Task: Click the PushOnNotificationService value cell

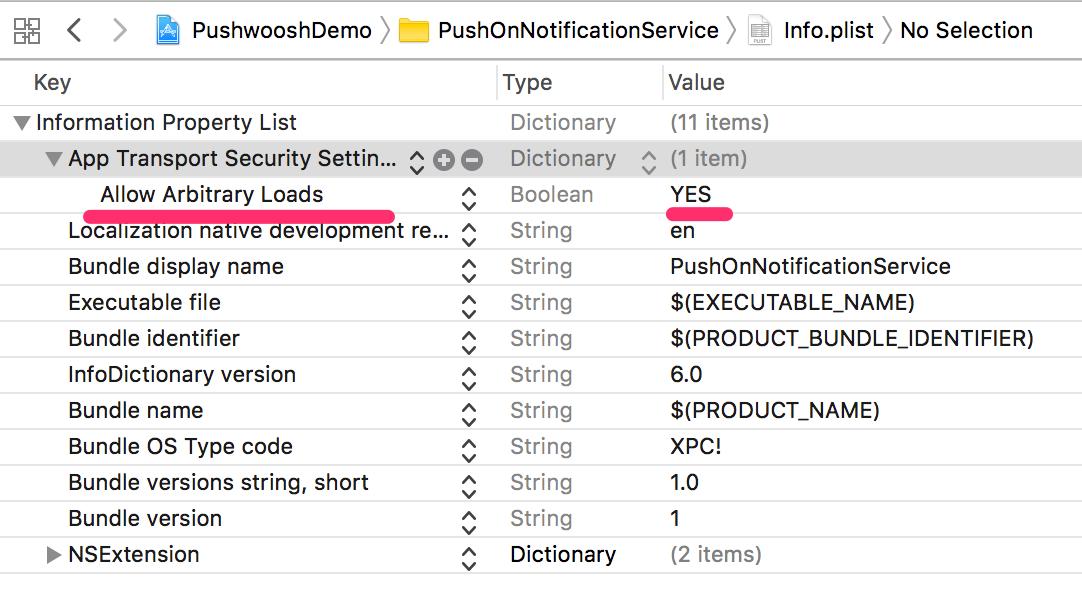Action: (x=810, y=266)
